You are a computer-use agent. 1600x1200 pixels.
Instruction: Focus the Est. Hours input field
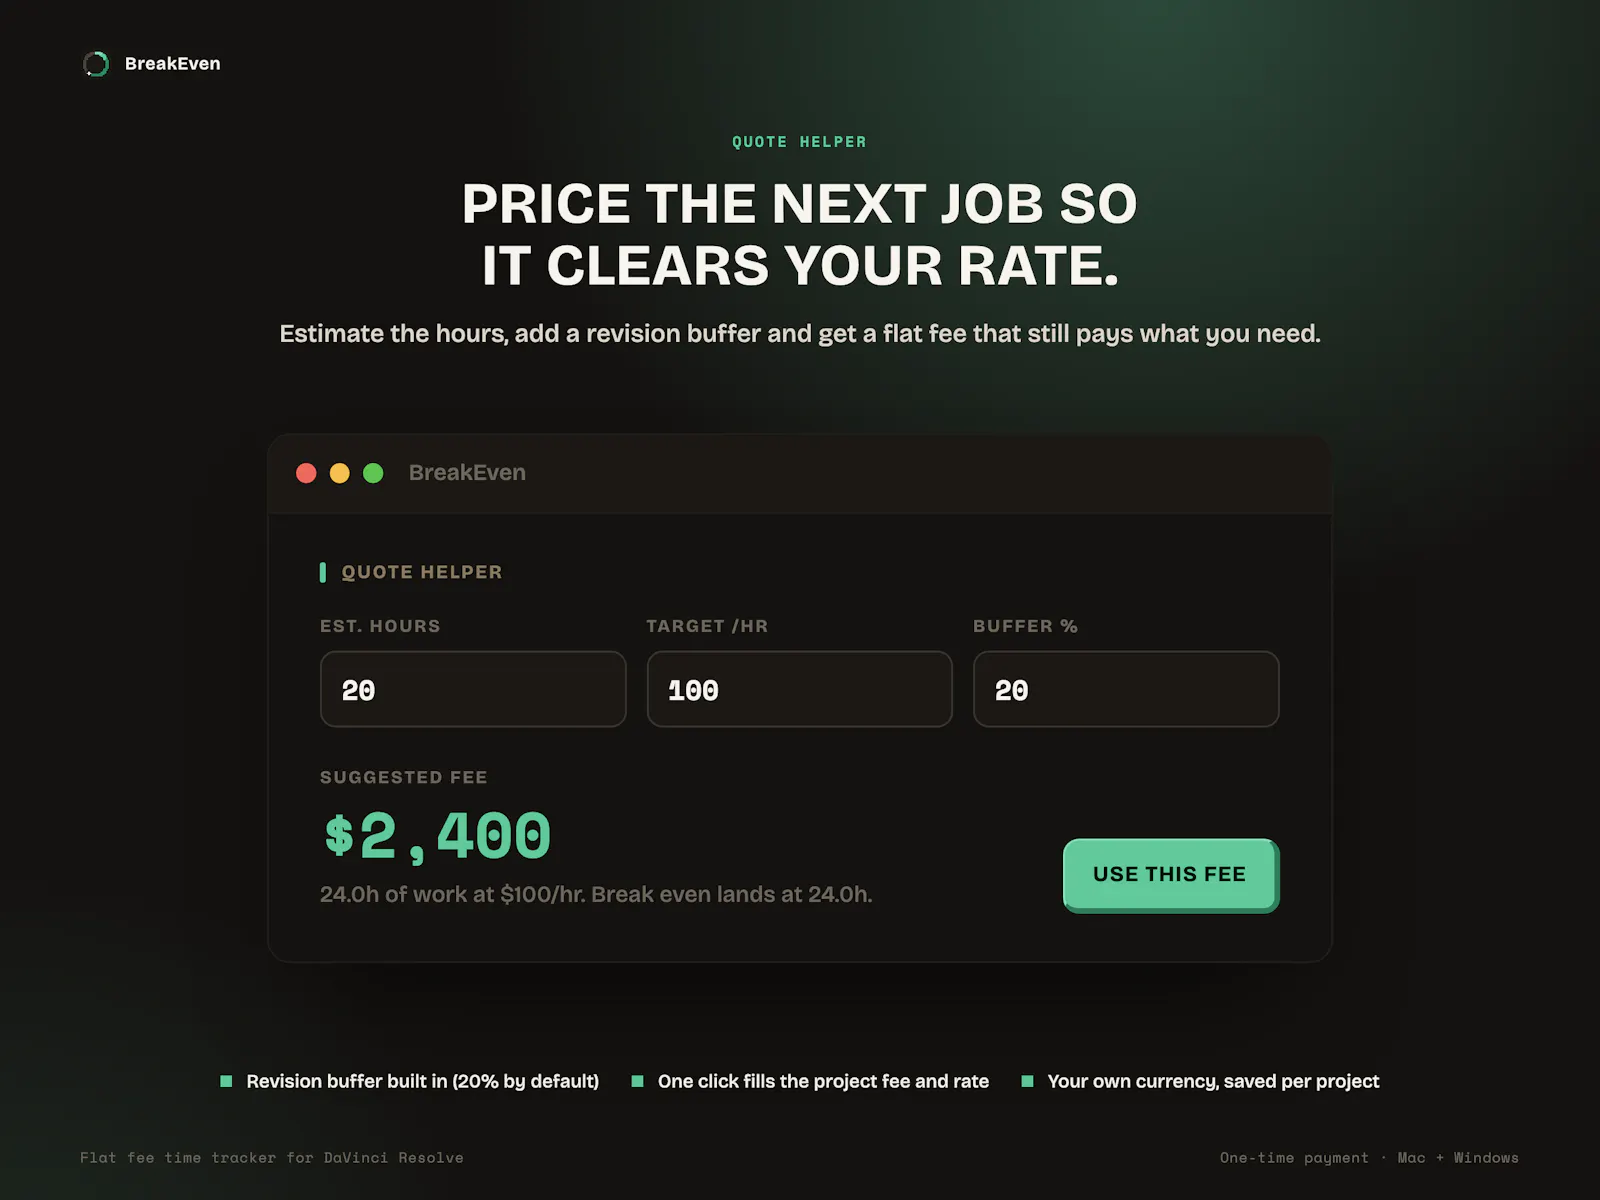pos(473,689)
